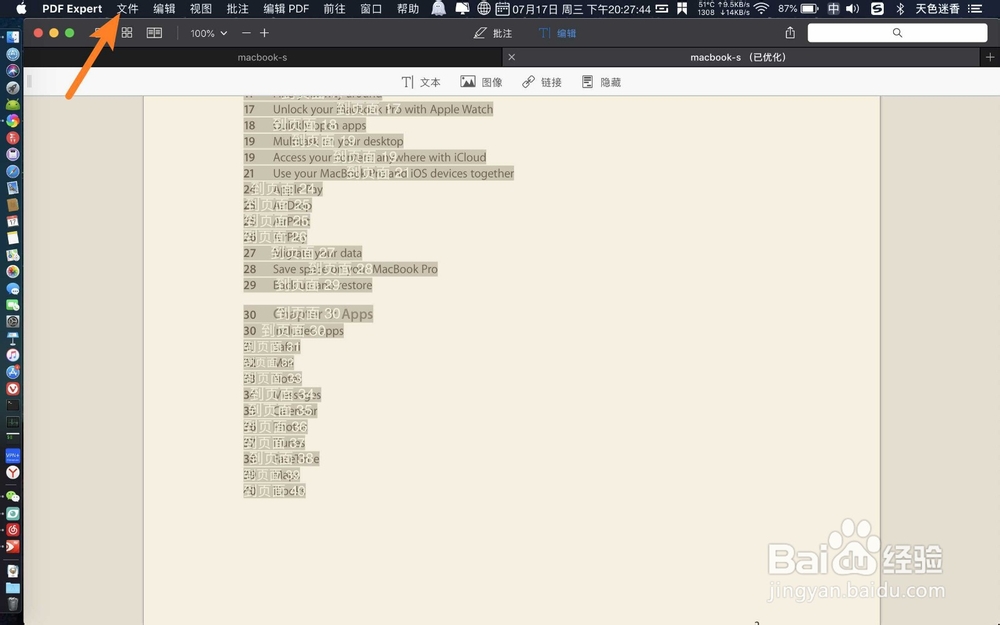Open the VPN app in dock
Screen dimensions: 1000x625
(13, 455)
